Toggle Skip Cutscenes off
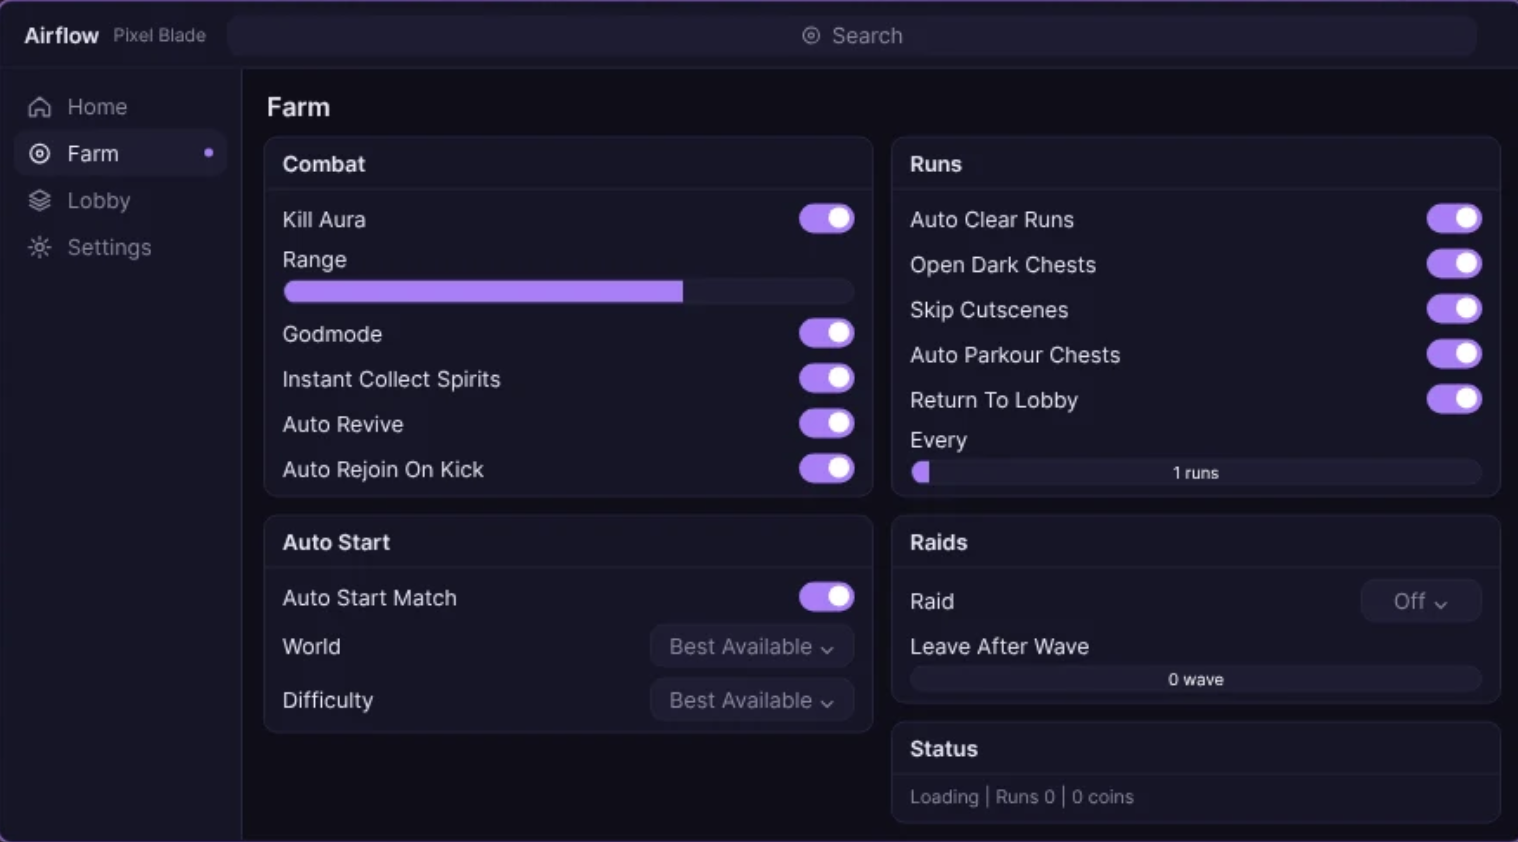Viewport: 1518px width, 842px height. (1454, 309)
